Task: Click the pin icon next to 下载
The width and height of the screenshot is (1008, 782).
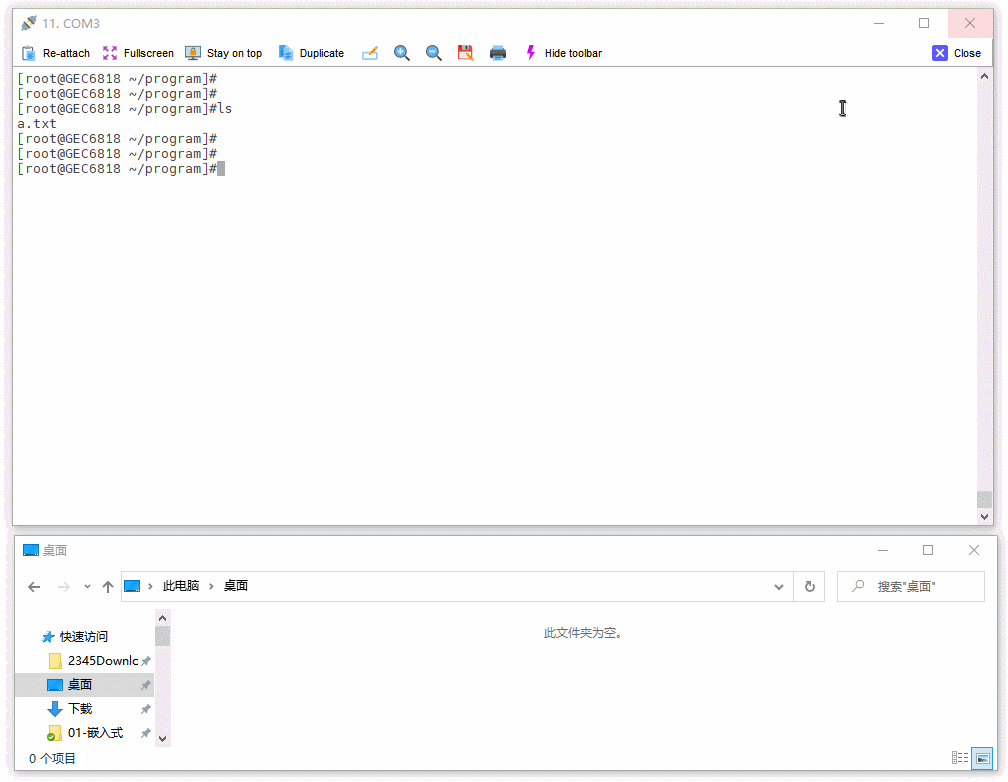Action: (x=146, y=709)
